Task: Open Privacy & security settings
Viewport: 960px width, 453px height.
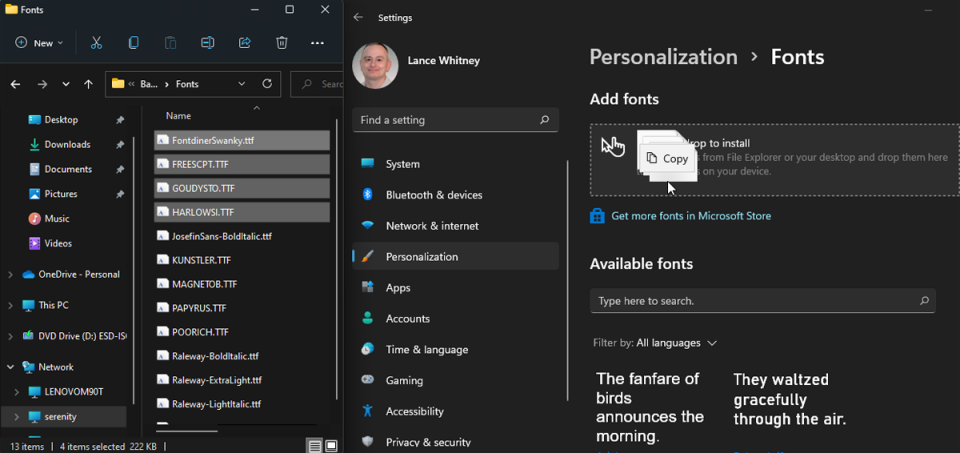Action: [x=456, y=442]
